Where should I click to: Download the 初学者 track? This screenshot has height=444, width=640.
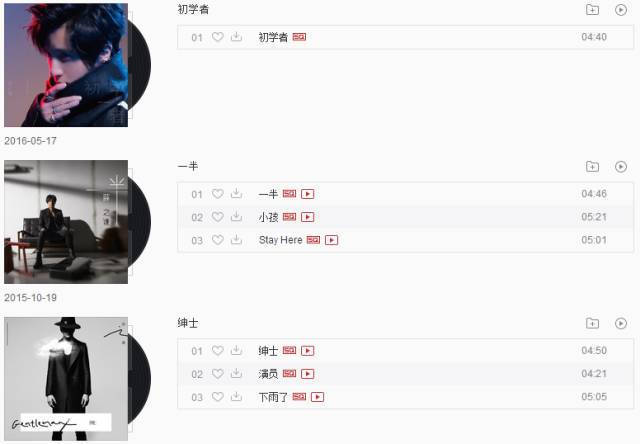point(236,37)
